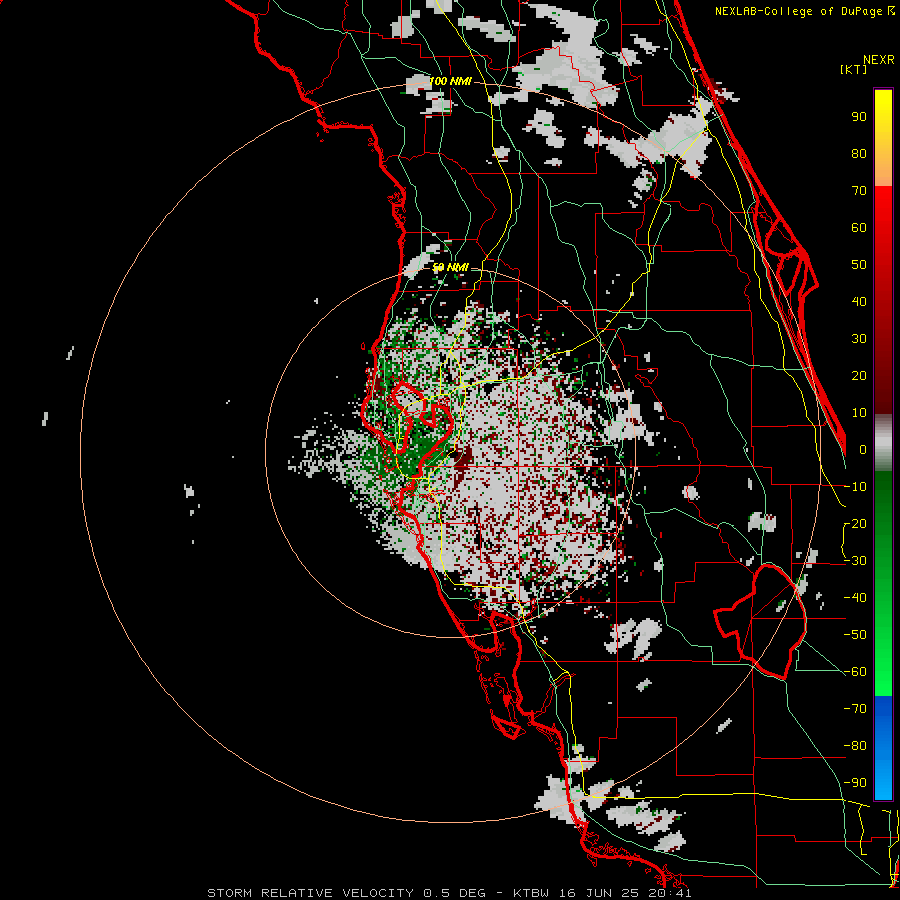Select the positive 30 scale label

(x=859, y=339)
